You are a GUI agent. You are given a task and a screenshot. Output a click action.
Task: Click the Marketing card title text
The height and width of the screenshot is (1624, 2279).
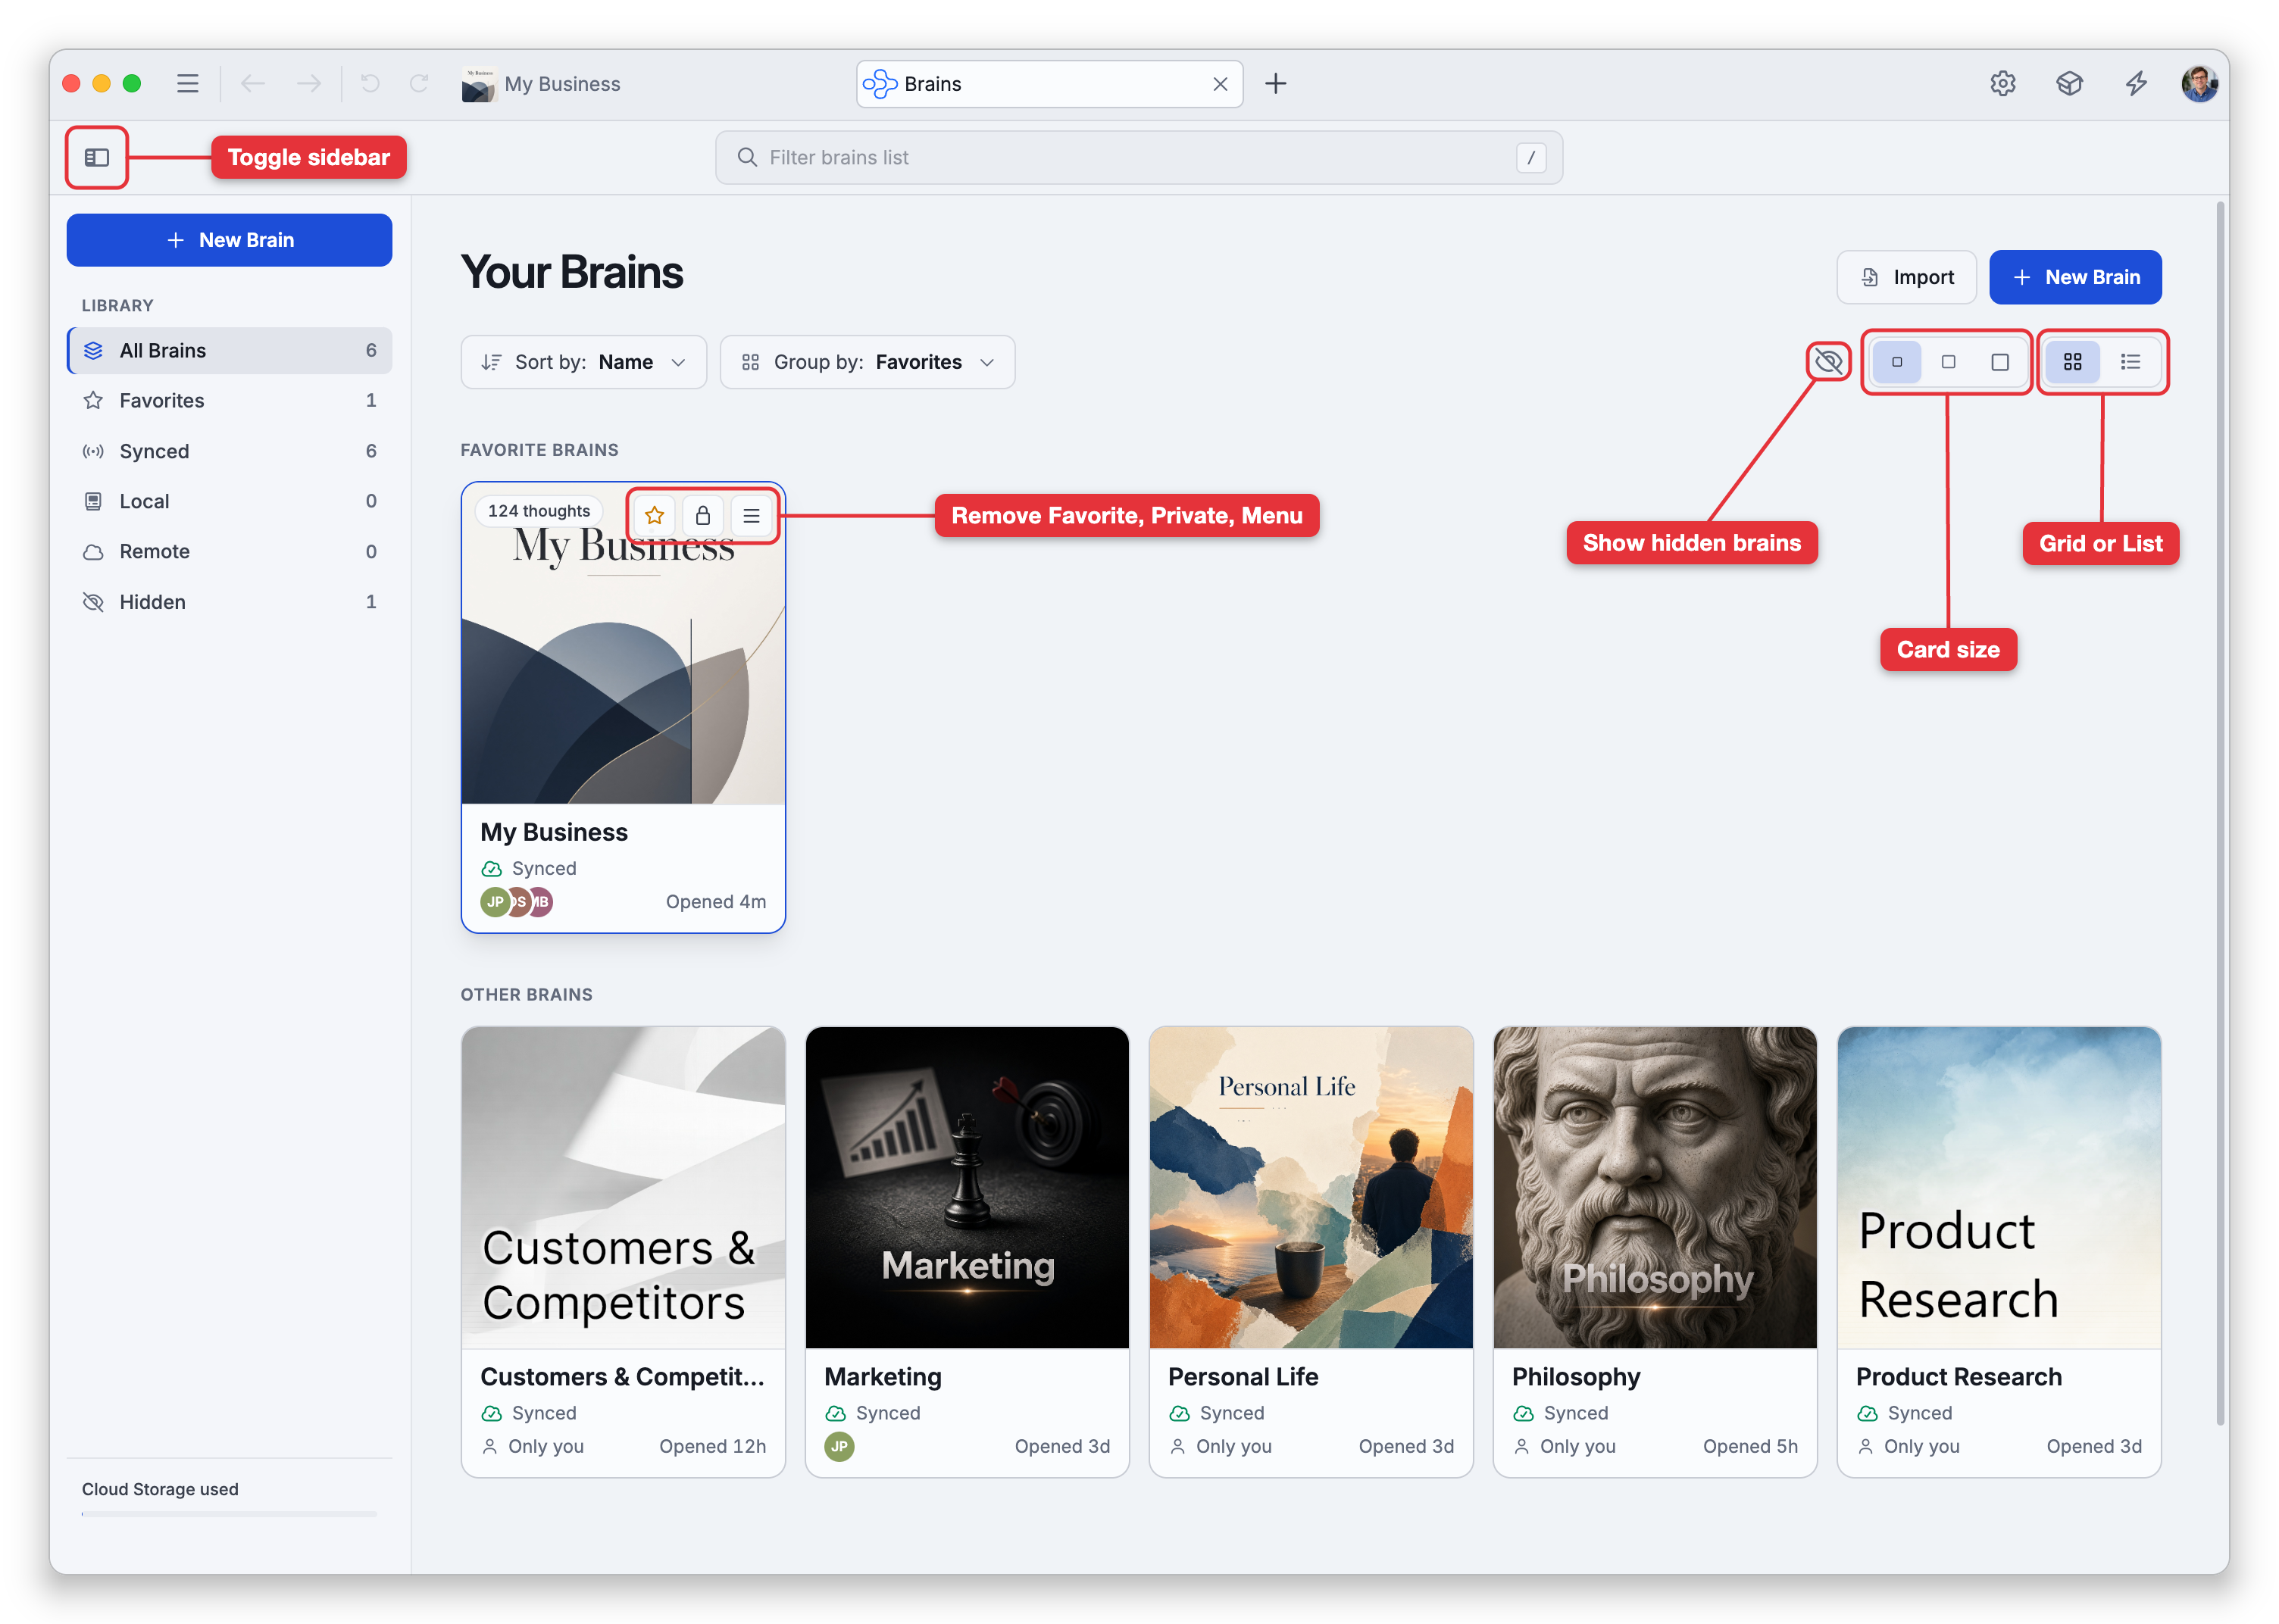pos(883,1377)
